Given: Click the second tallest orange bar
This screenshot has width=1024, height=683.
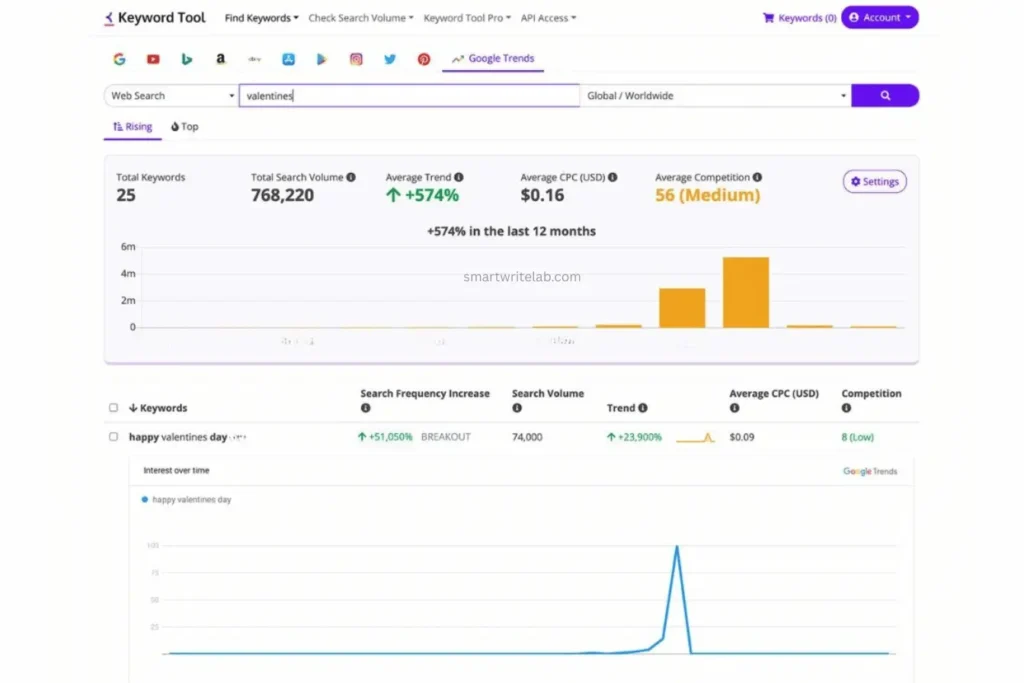Looking at the screenshot, I should 682,308.
